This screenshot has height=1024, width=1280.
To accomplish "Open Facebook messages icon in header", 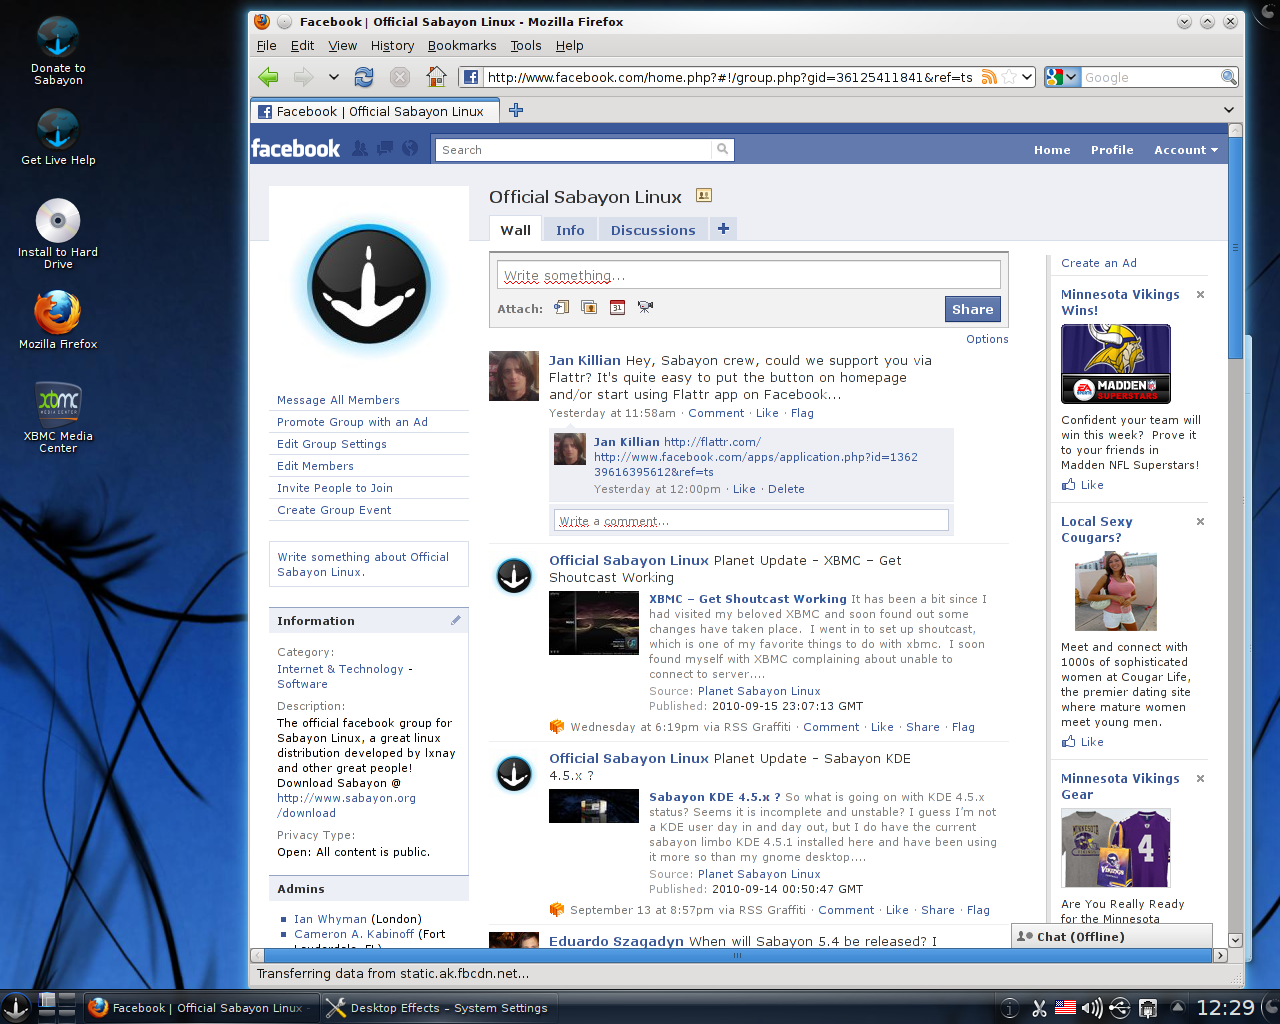I will (385, 148).
